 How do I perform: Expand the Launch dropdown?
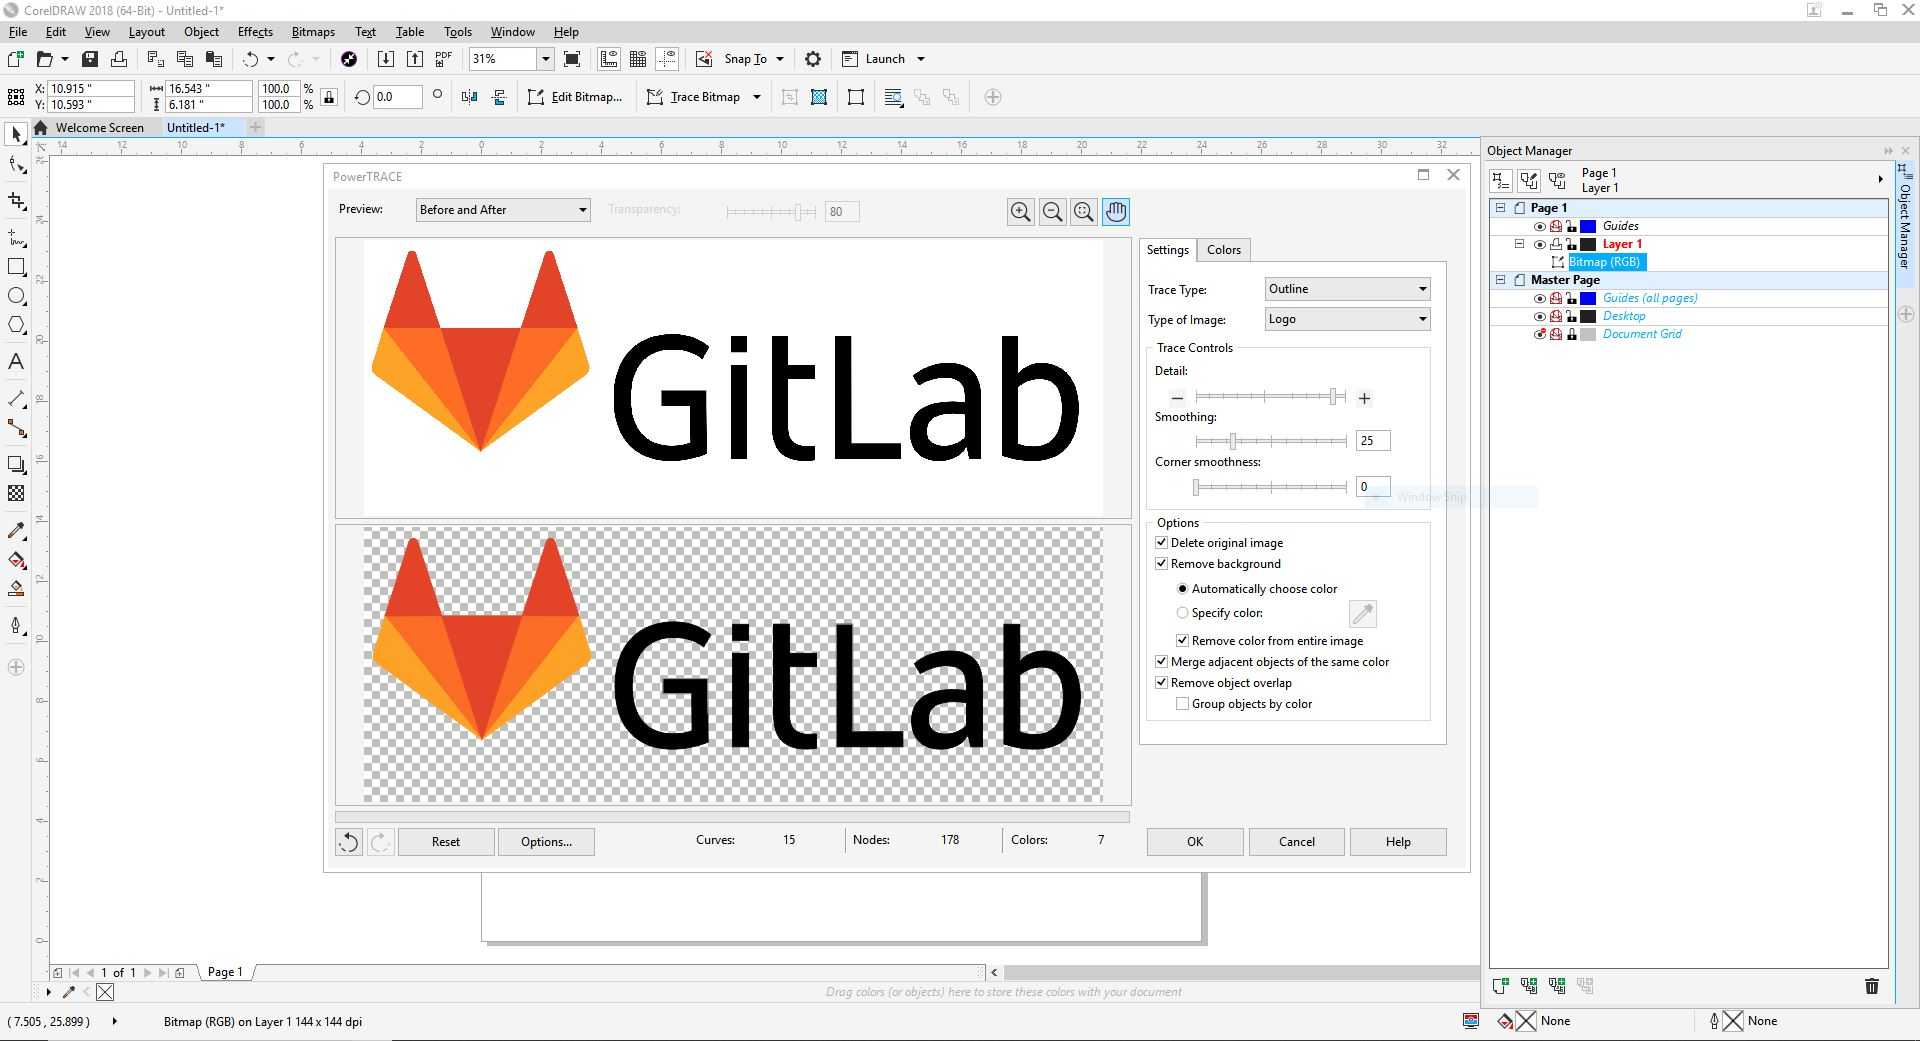click(921, 59)
